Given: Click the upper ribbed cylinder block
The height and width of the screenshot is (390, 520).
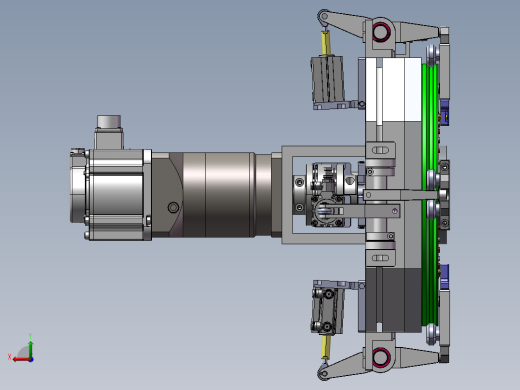Looking at the screenshot, I should coord(327,79).
